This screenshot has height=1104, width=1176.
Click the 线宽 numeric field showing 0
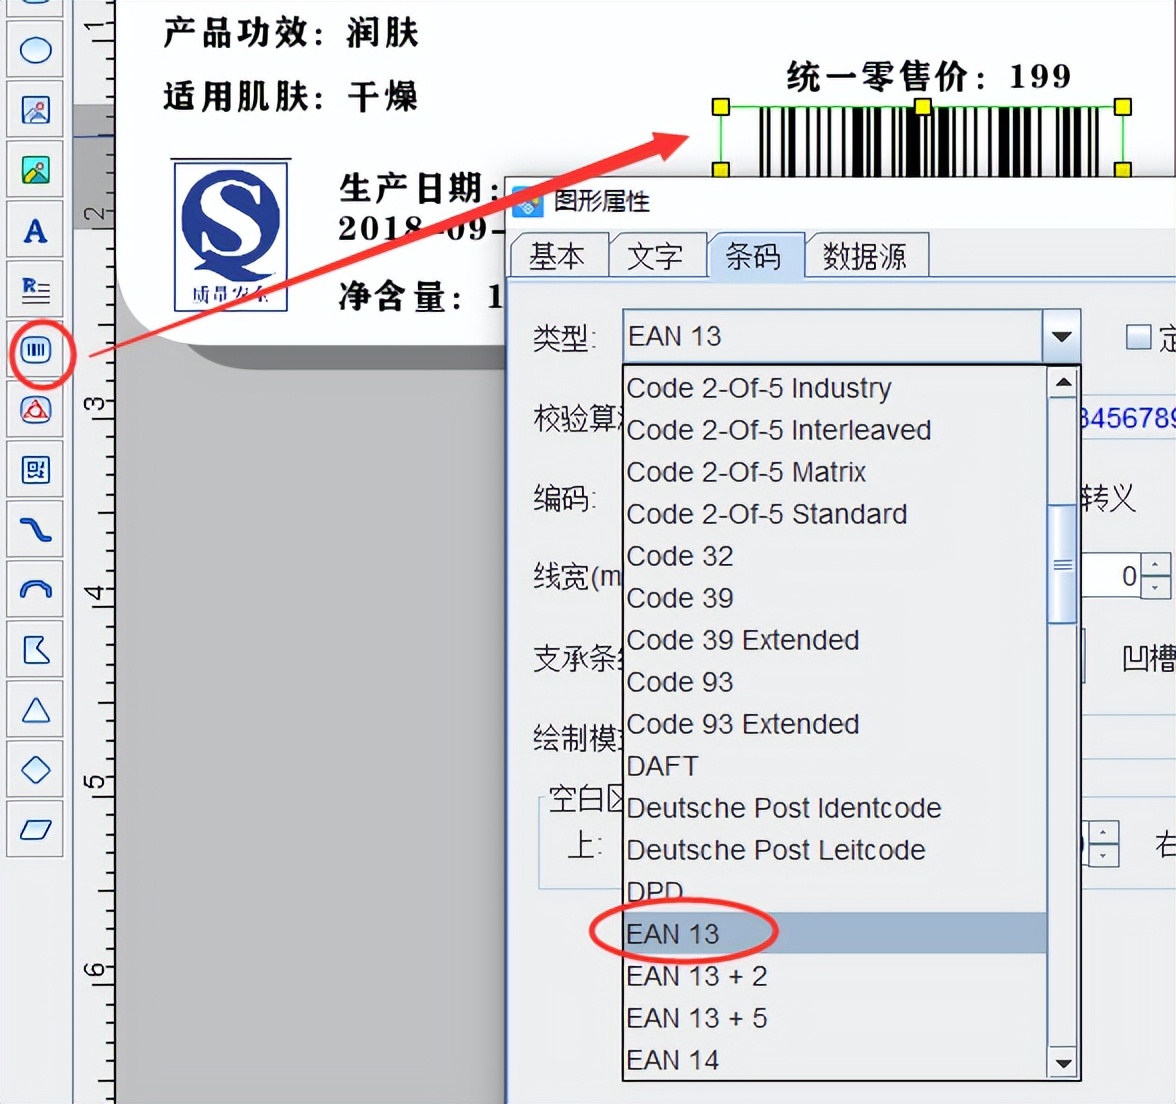(x=1111, y=576)
